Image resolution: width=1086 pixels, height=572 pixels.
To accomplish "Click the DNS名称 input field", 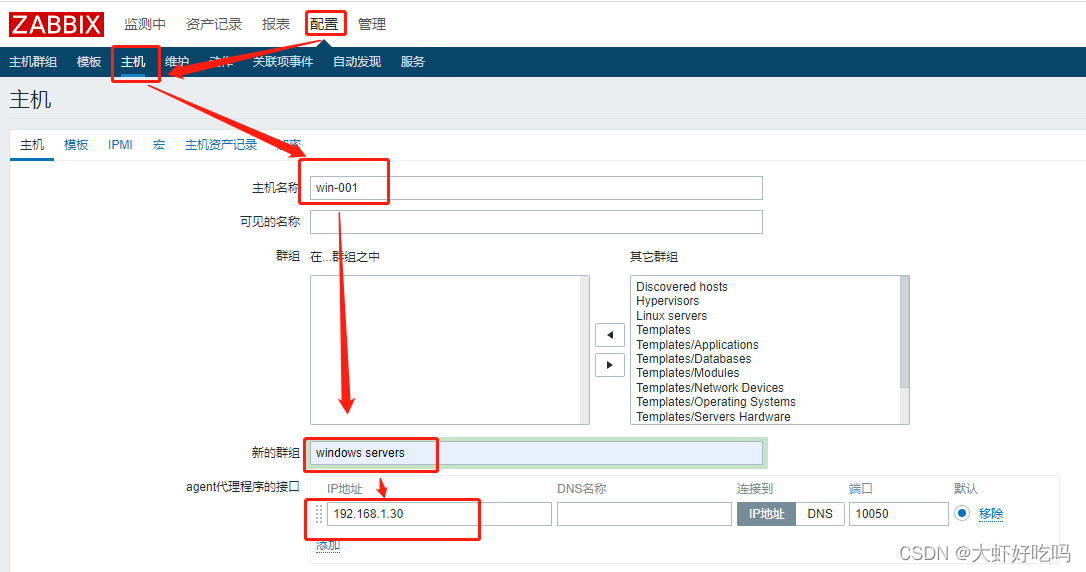I will (644, 514).
